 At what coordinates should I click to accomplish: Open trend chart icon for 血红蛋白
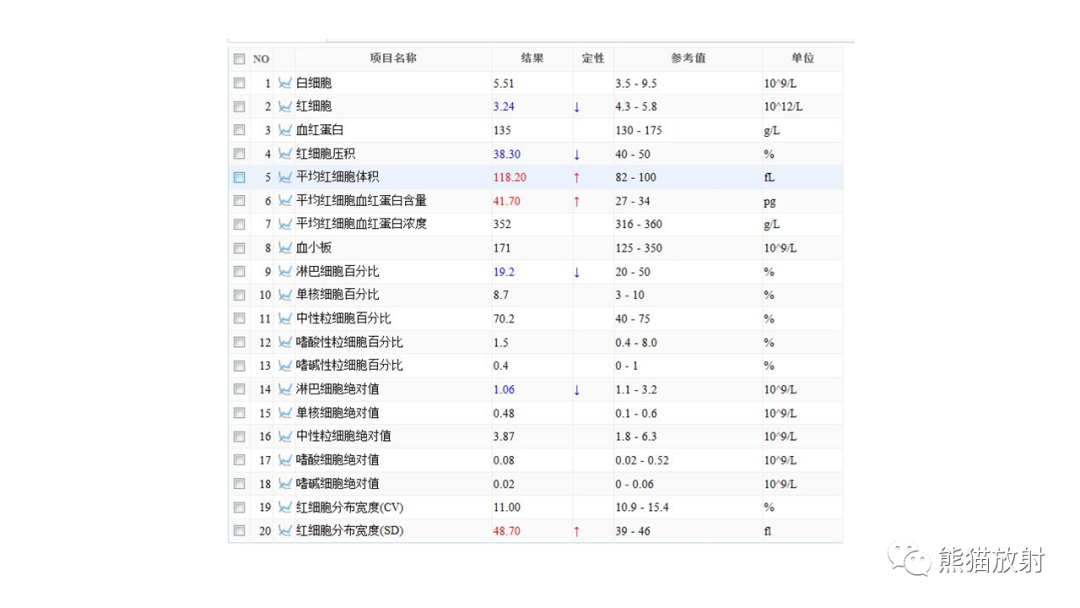[x=284, y=129]
